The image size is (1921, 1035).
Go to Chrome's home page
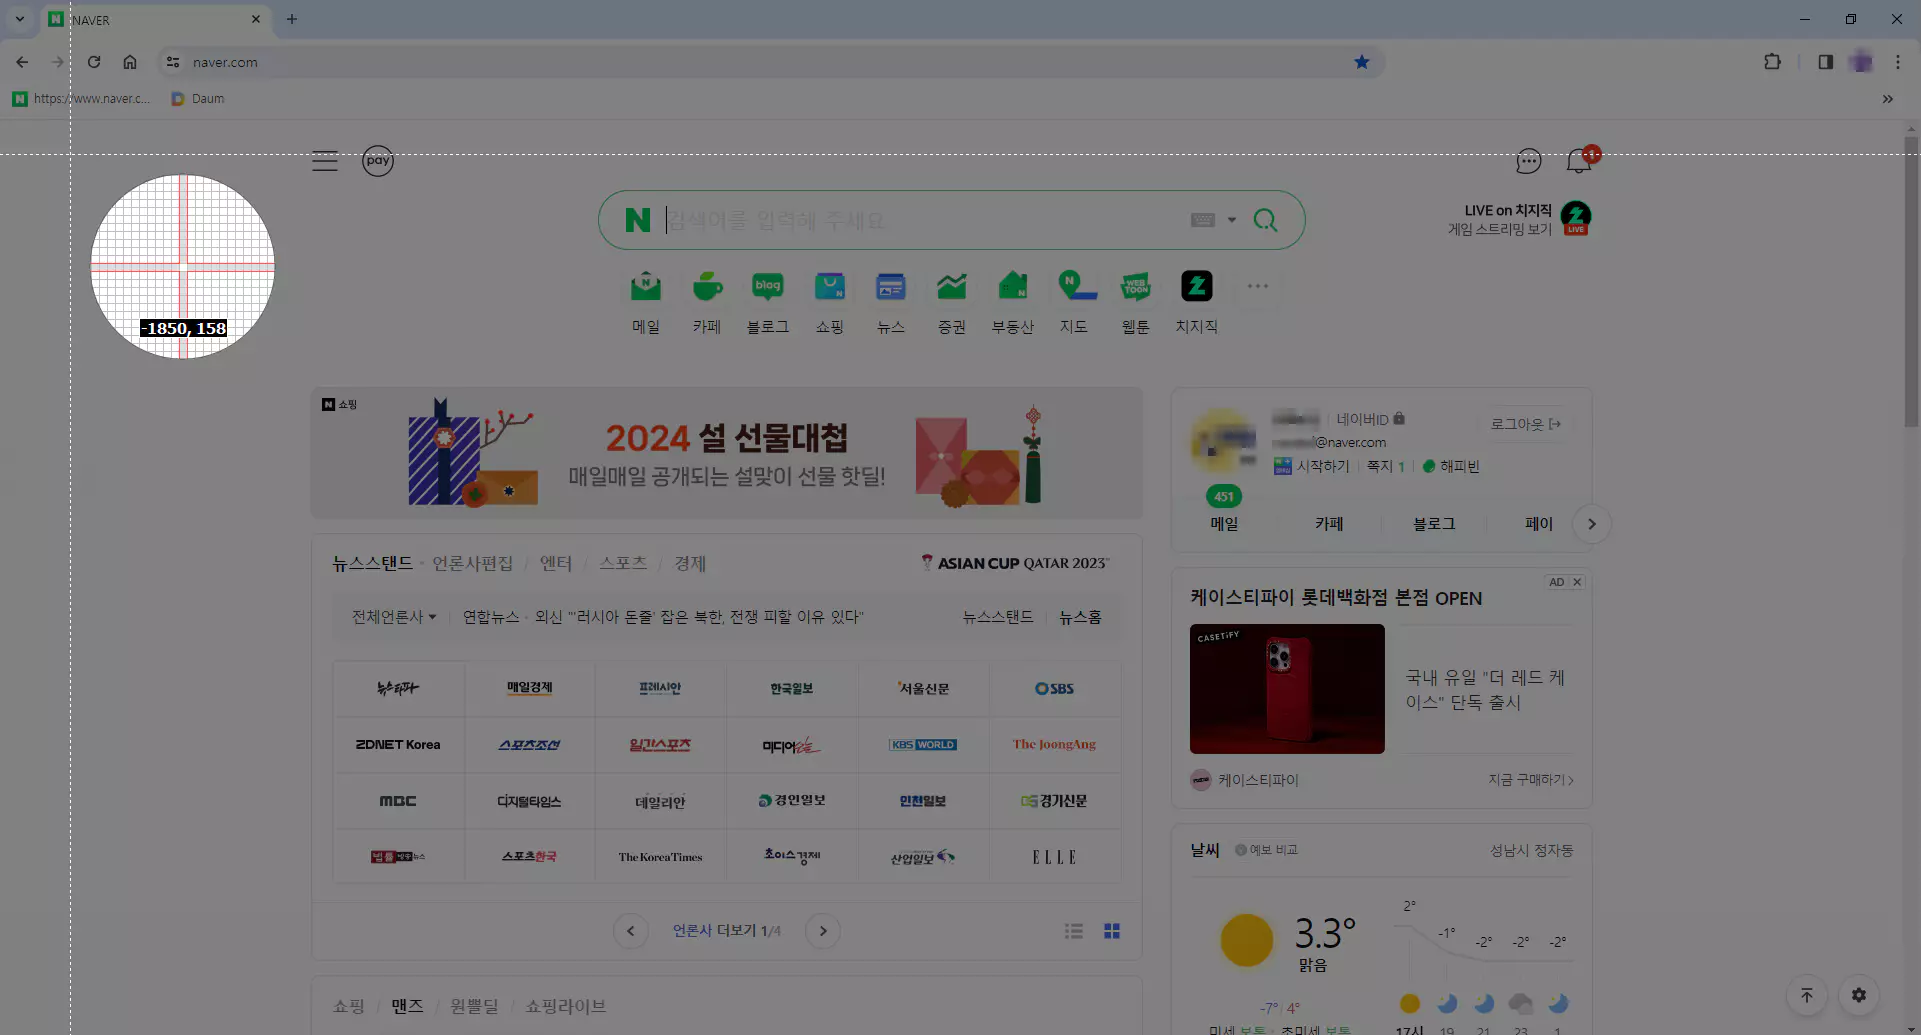[130, 62]
